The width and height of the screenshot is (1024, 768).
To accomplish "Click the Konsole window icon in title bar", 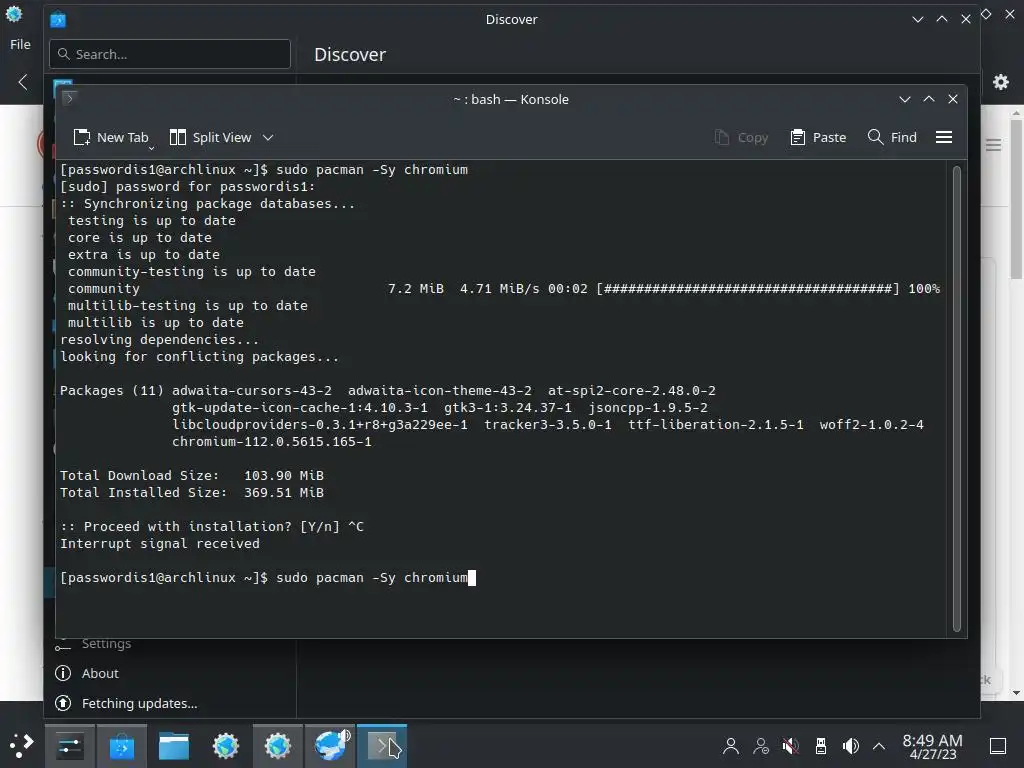I will 69,99.
